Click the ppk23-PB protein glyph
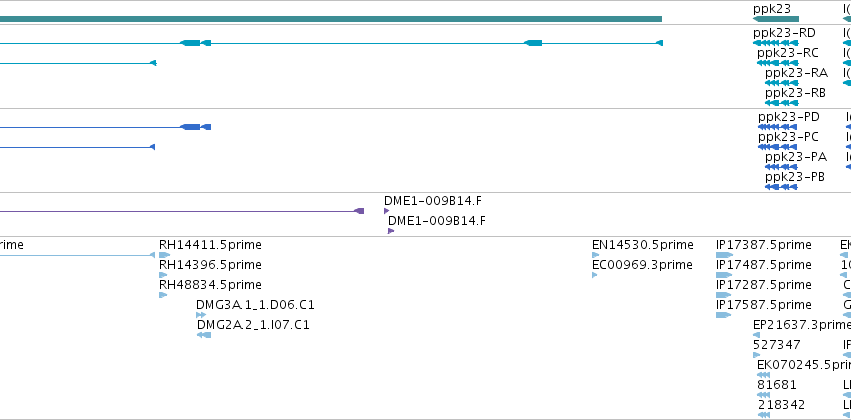This screenshot has width=851, height=420. pyautogui.click(x=781, y=187)
